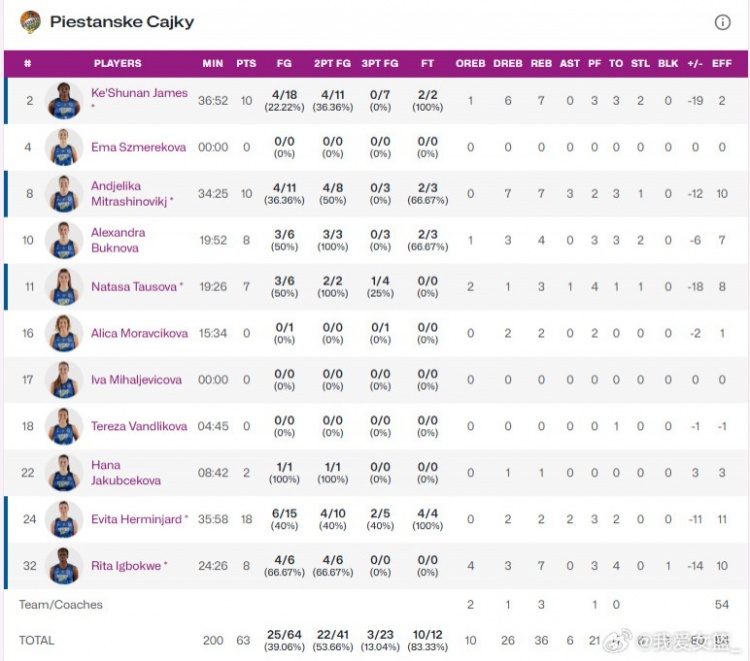Screen dimensions: 750x661
Task: Click the +/- column header
Action: tap(694, 63)
